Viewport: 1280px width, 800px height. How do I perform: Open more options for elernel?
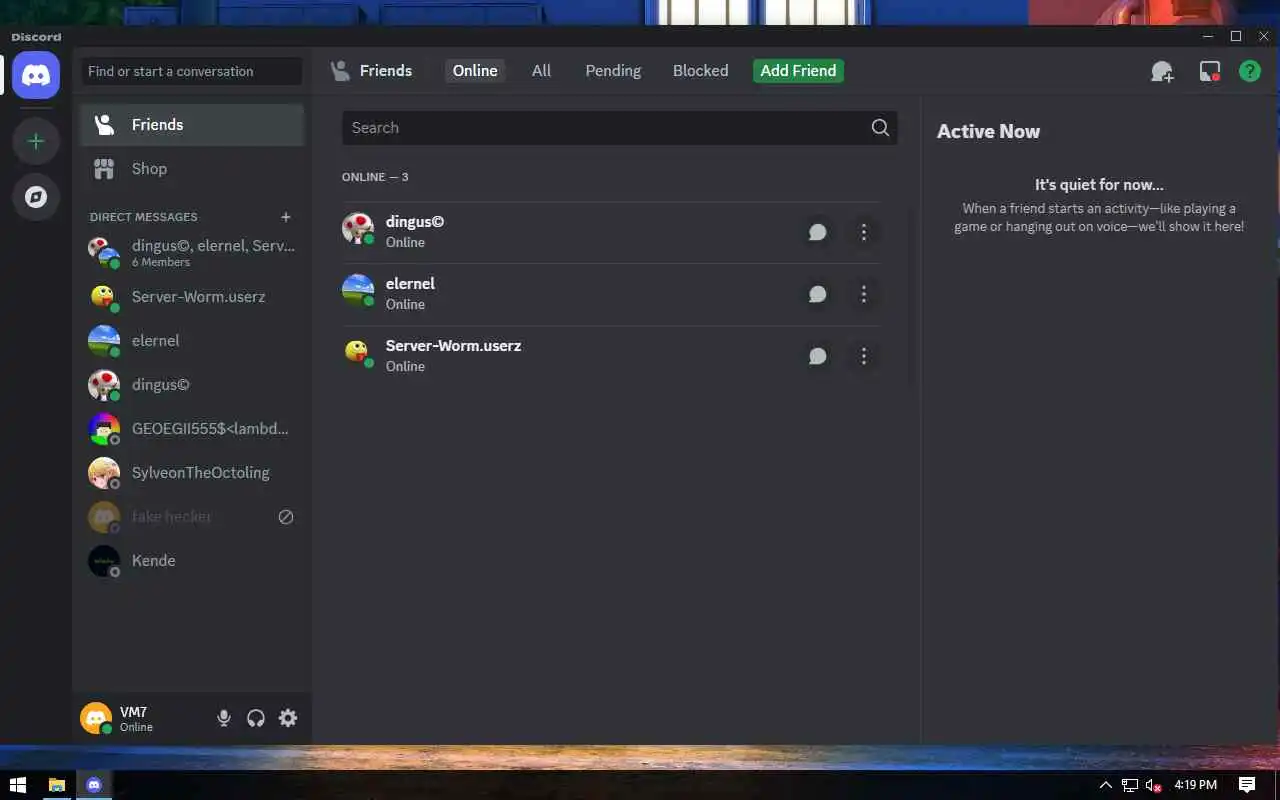[x=864, y=294]
